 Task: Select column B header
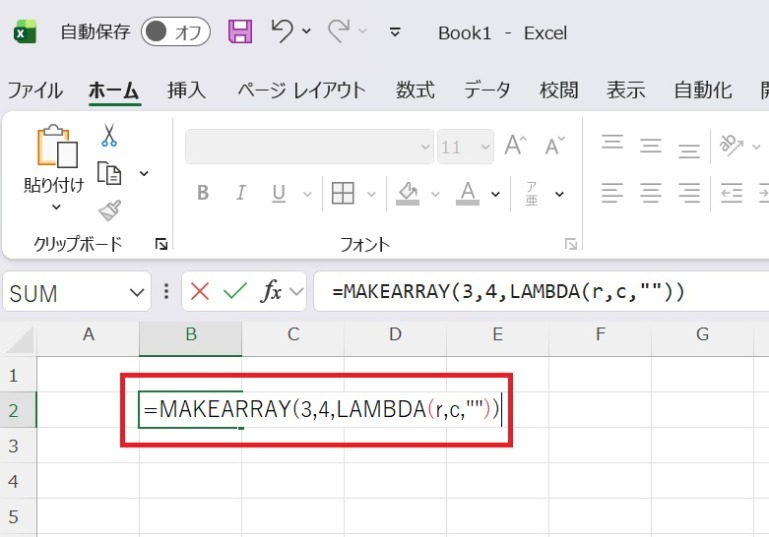point(191,338)
